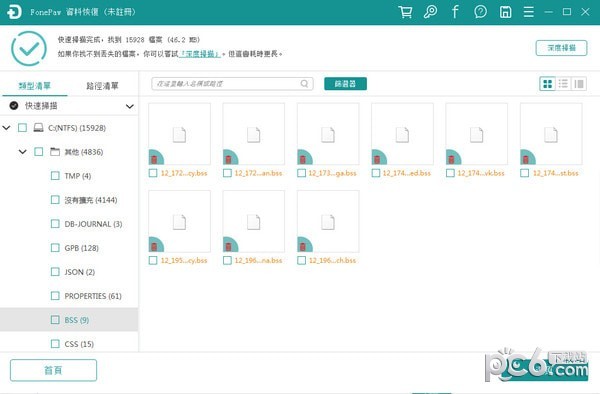Image resolution: width=600 pixels, height=394 pixels.
Task: Check the 其他 (4836) checkbox
Action: pos(39,152)
